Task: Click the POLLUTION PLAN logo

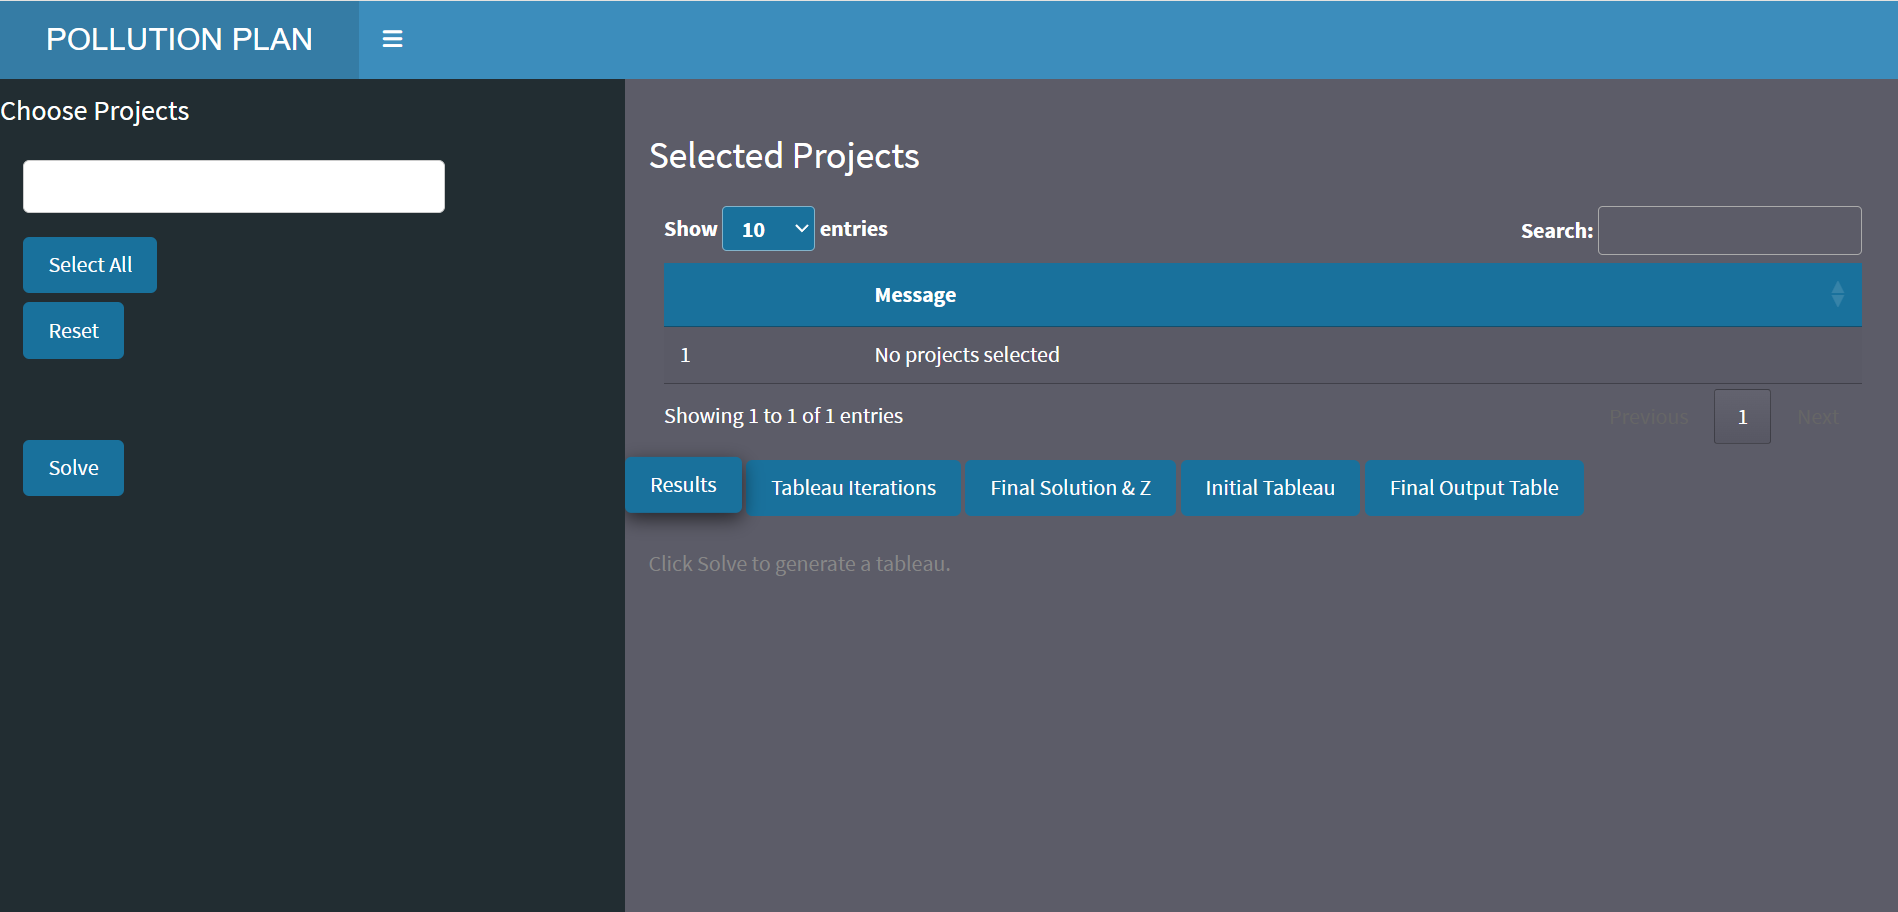Action: [x=179, y=39]
